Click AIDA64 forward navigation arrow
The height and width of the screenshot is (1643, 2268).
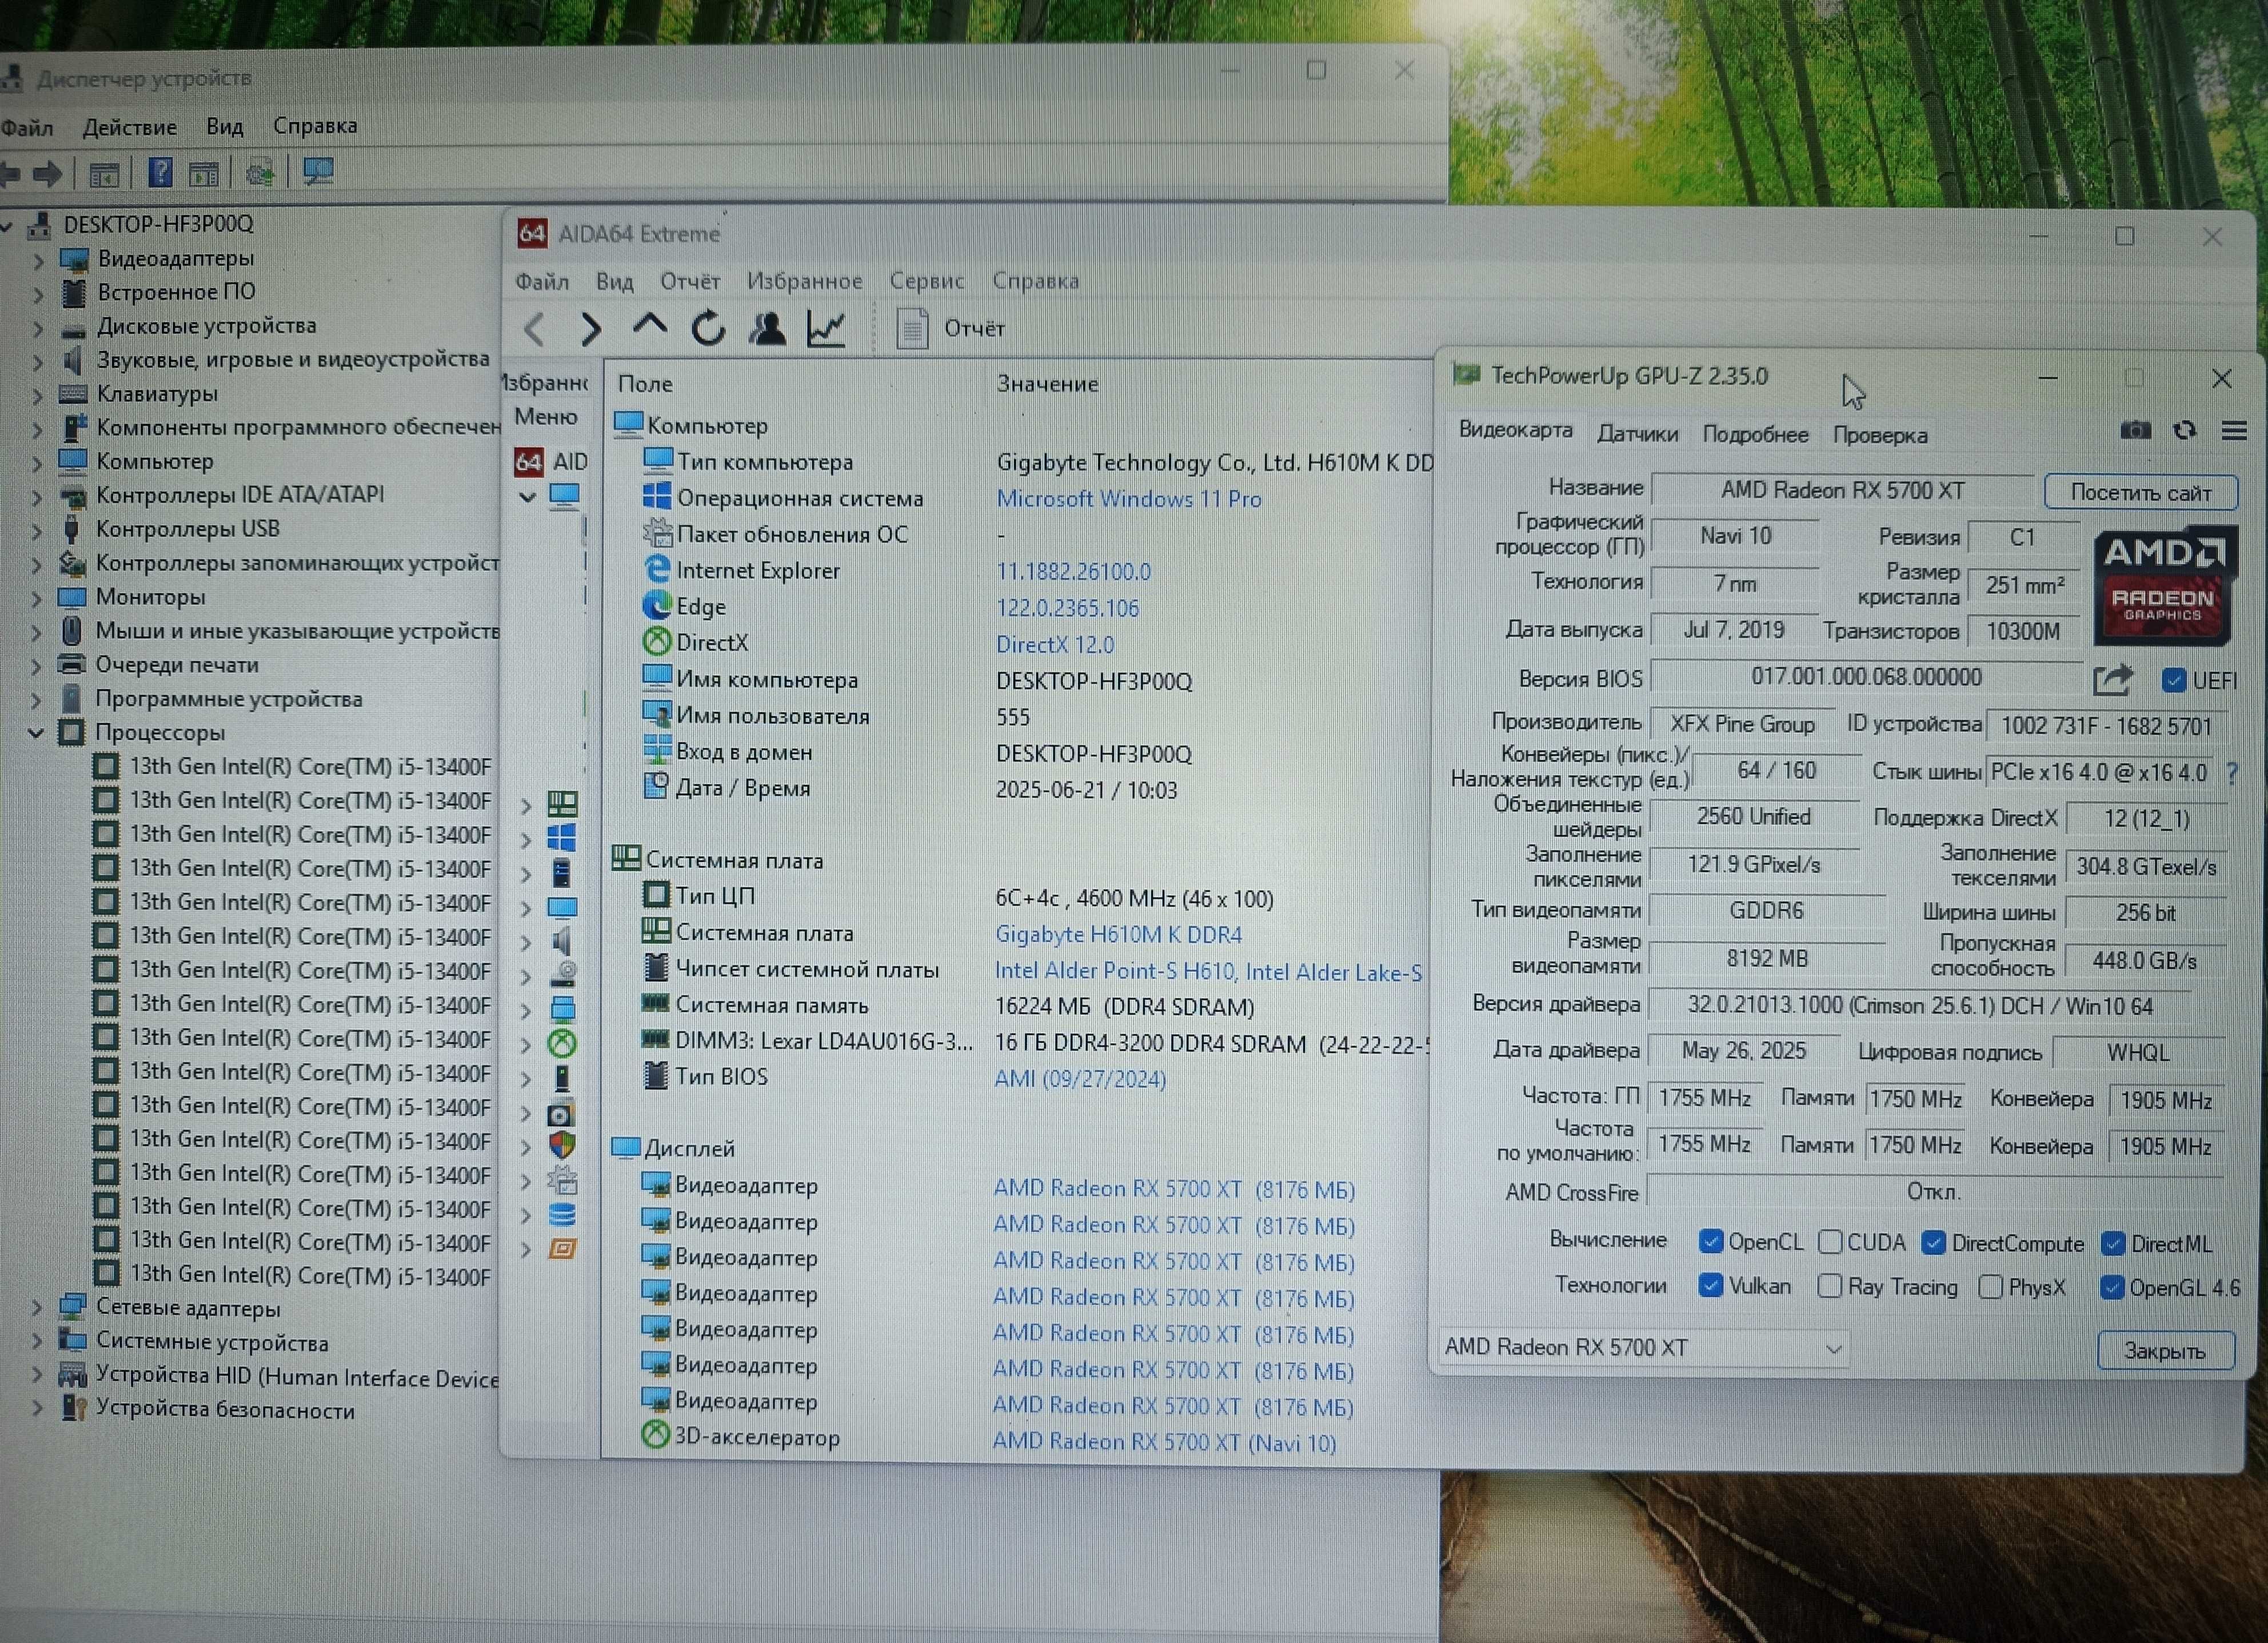pyautogui.click(x=591, y=329)
